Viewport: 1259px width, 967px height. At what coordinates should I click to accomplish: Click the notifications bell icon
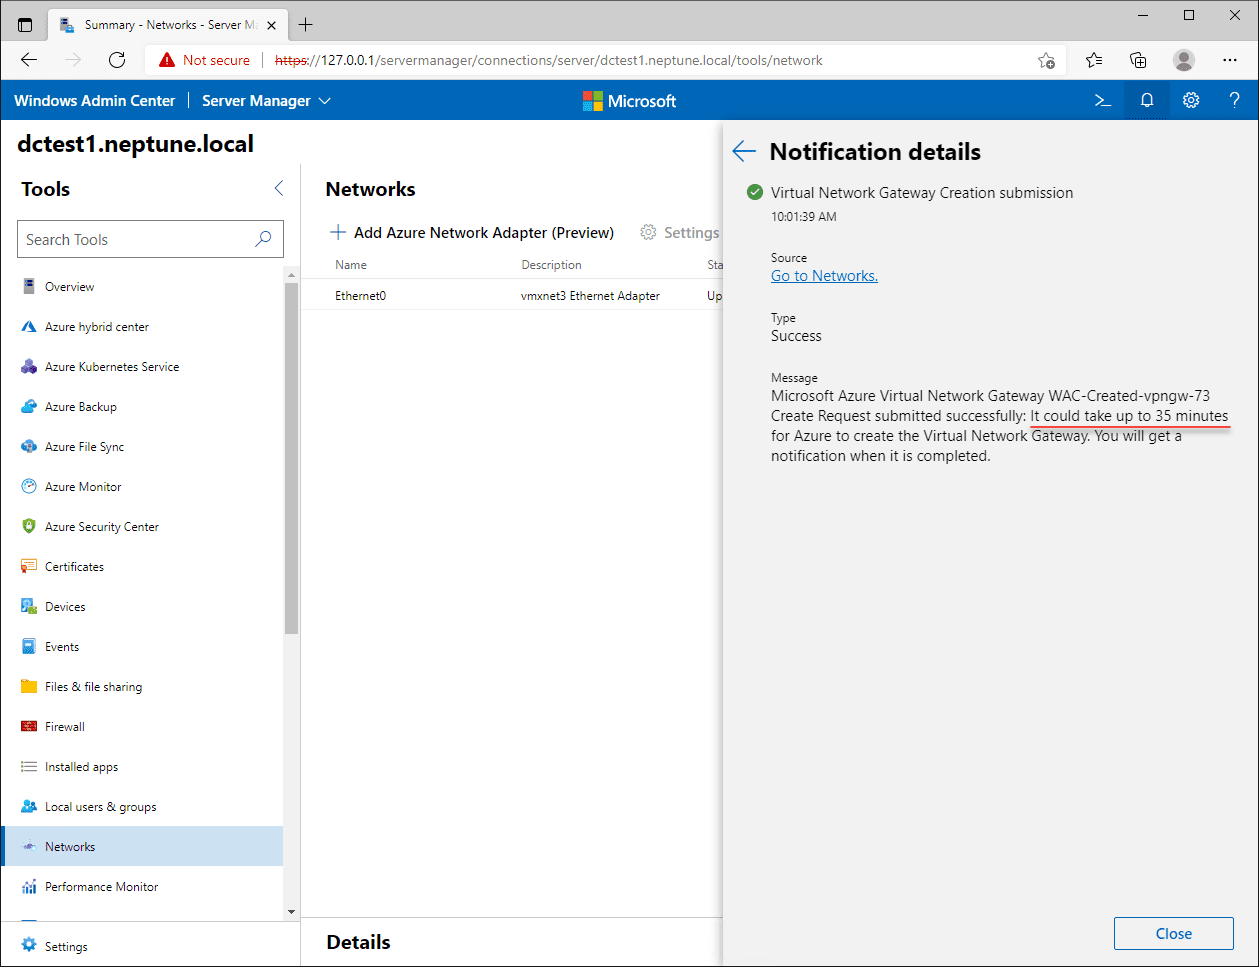1147,101
